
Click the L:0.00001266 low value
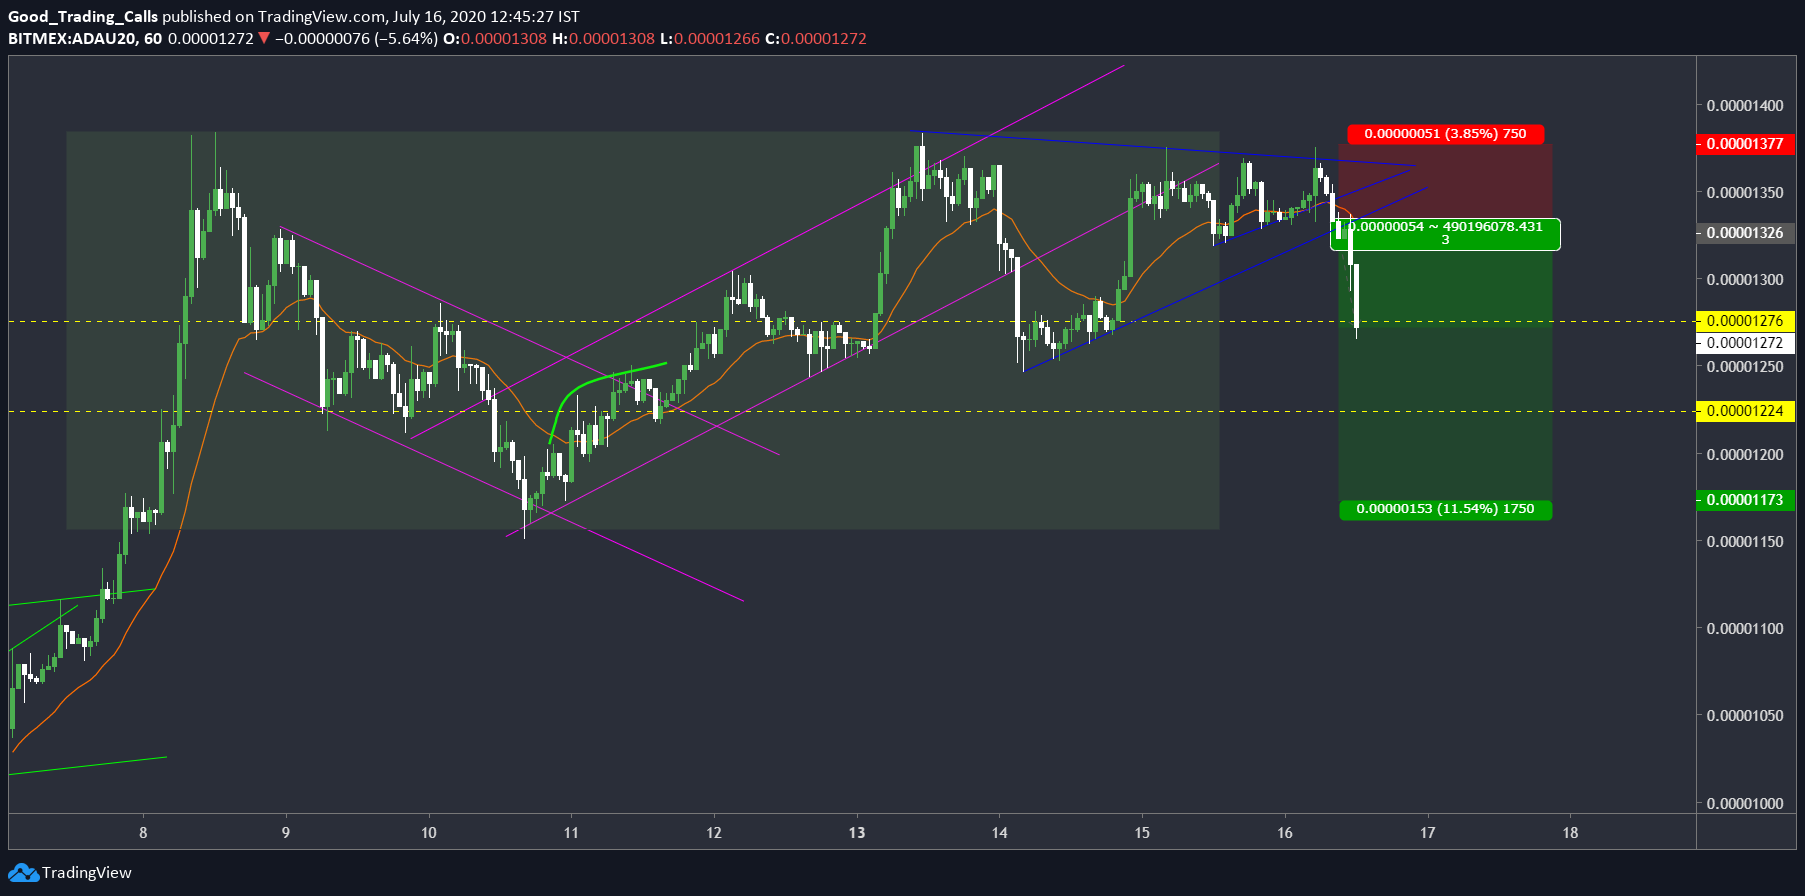[710, 39]
